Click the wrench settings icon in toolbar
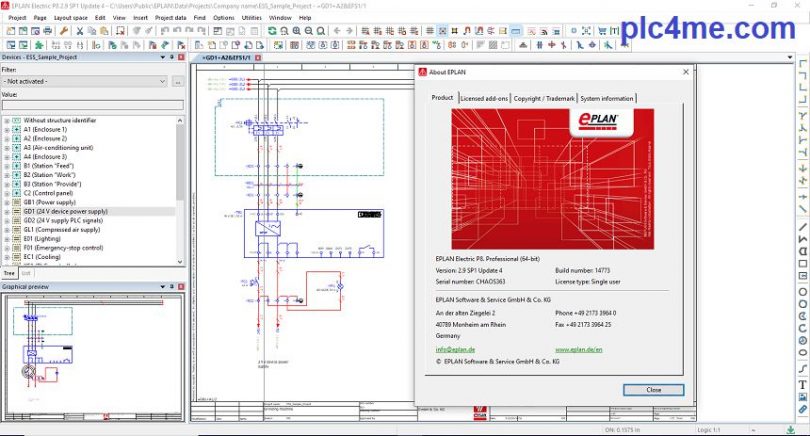 (x=64, y=31)
